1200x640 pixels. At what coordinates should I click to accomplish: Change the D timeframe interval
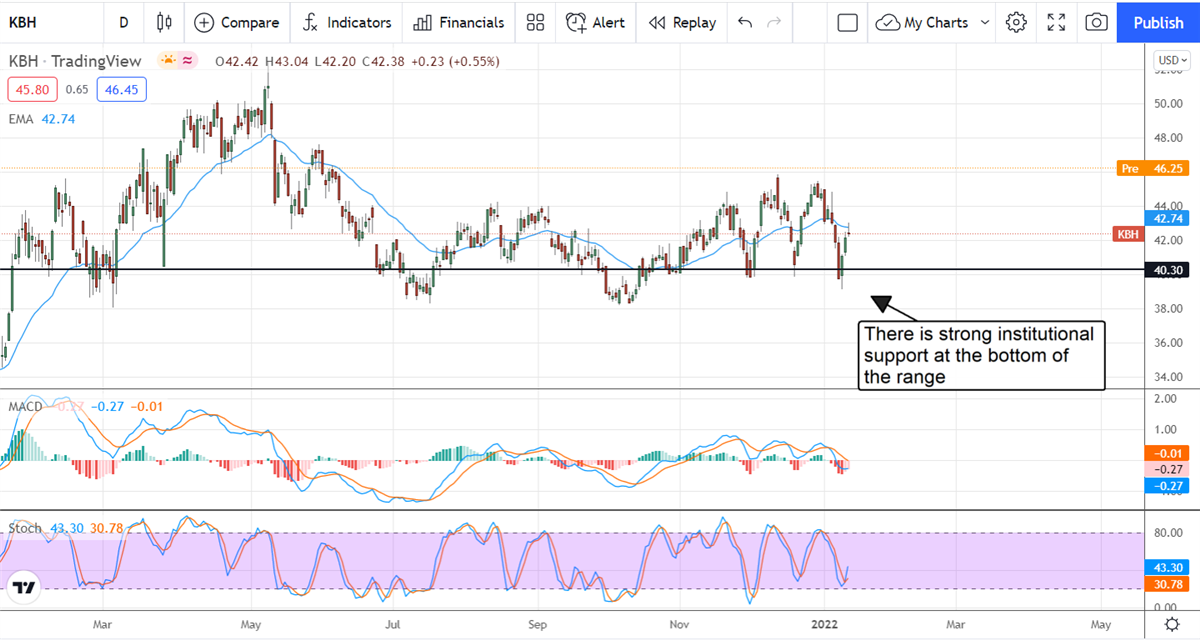[123, 22]
